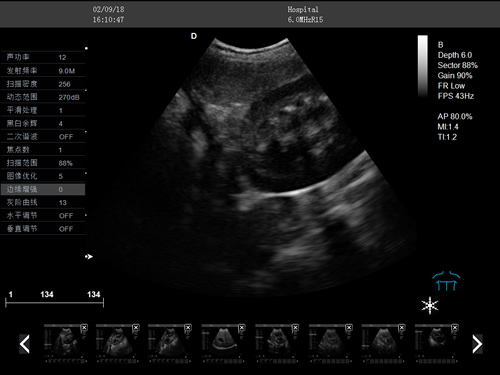Click the D orientation marker above scan
The height and width of the screenshot is (375, 500).
[194, 36]
